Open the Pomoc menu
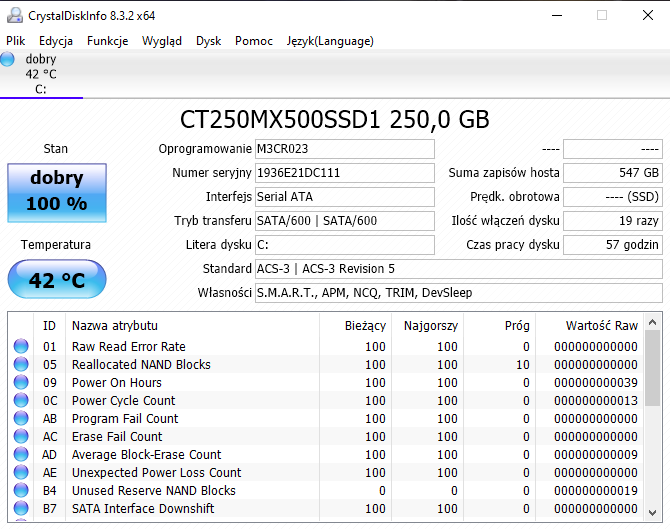 253,41
